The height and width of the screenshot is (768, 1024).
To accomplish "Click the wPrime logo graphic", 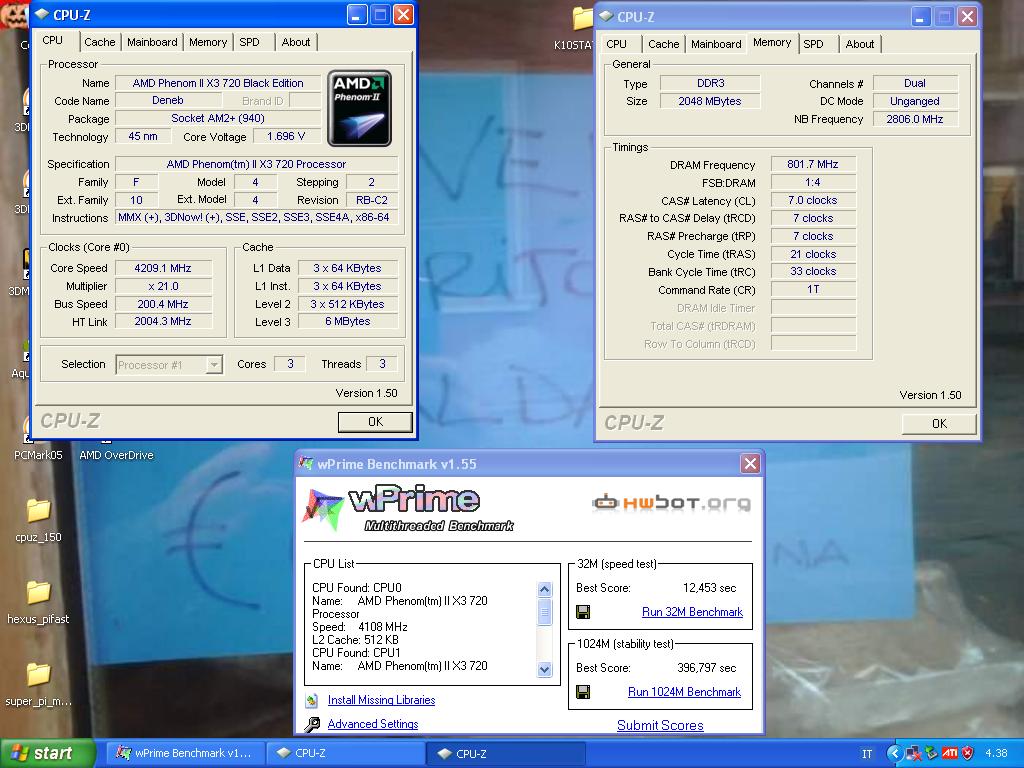I will (x=408, y=508).
